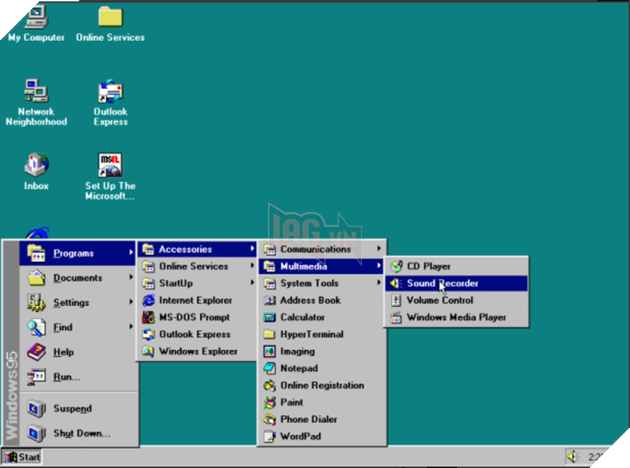Select Accessories in the Programs menu
Image resolution: width=630 pixels, height=468 pixels.
(x=197, y=249)
